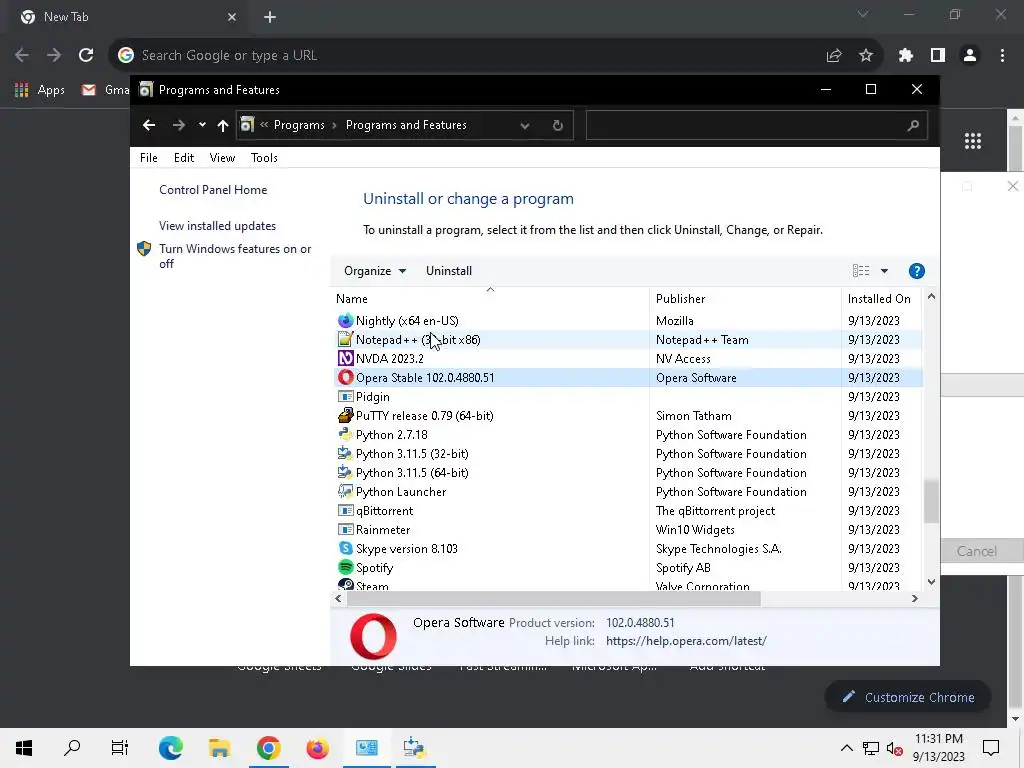Click the qBittorrent program icon
Image resolution: width=1024 pixels, height=768 pixels.
click(345, 511)
